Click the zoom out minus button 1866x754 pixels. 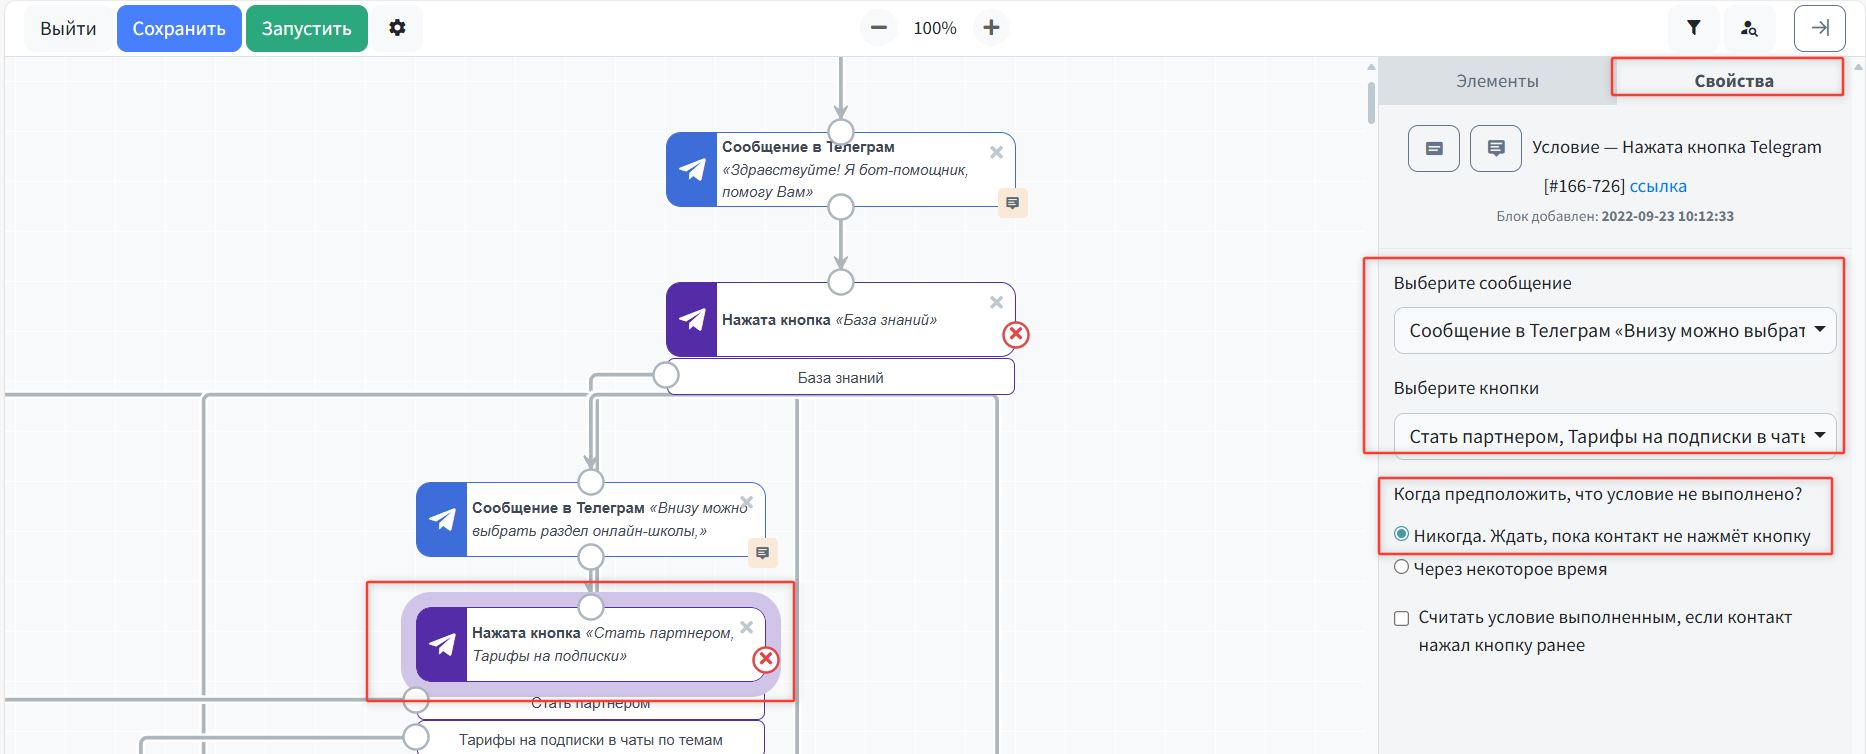coord(878,28)
